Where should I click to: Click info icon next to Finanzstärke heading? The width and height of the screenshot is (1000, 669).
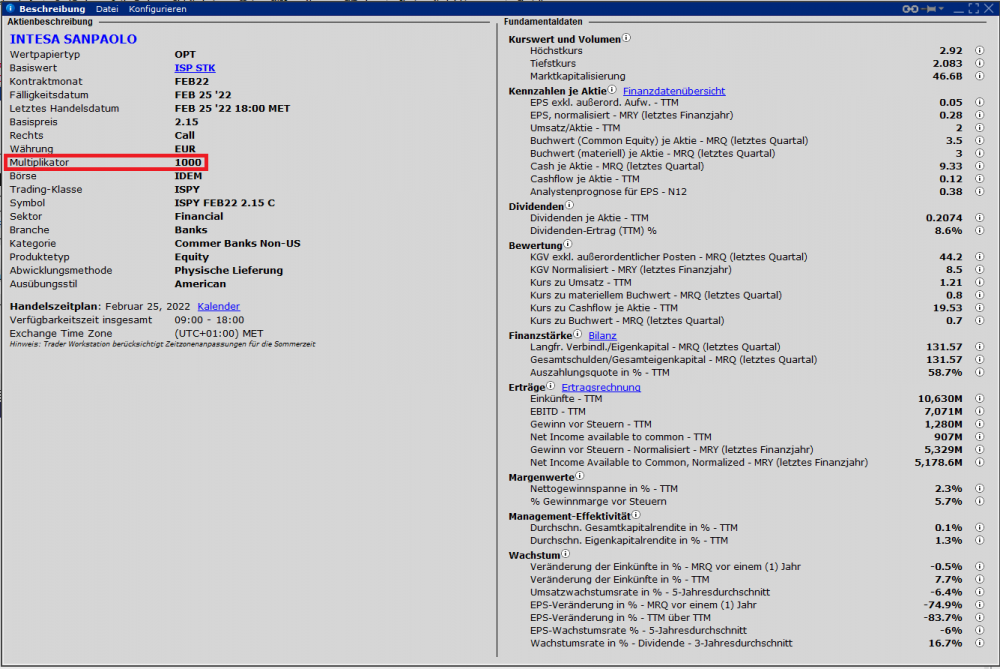[x=577, y=334]
